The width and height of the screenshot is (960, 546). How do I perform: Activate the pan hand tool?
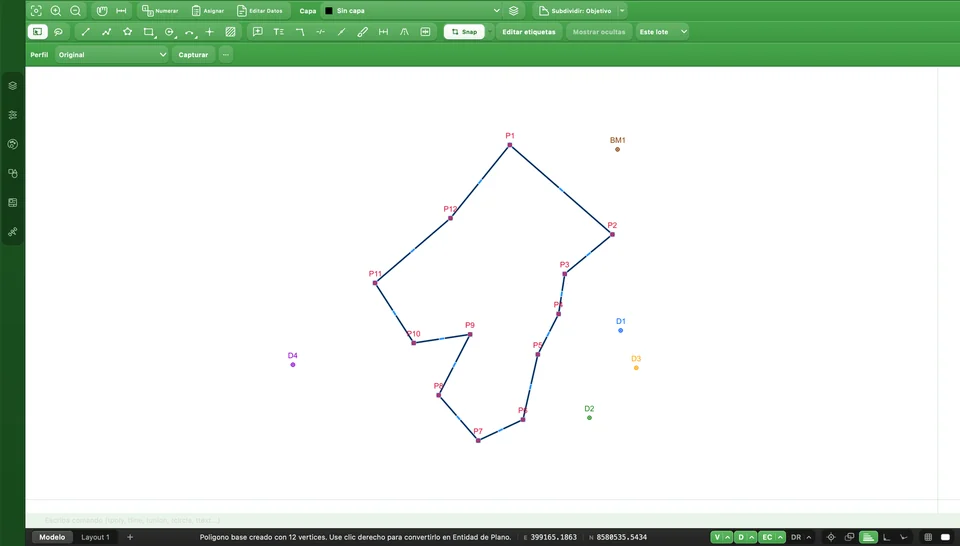102,10
